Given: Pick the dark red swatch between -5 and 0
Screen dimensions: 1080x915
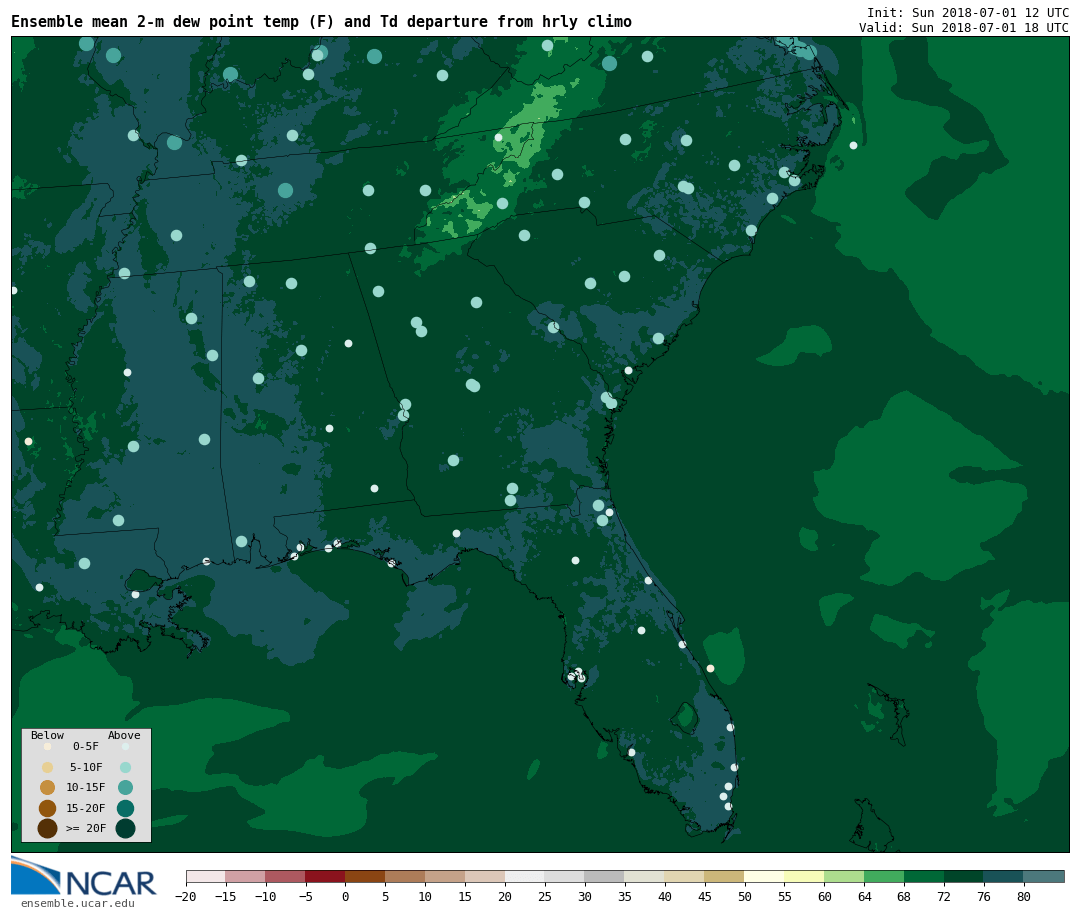Looking at the screenshot, I should (325, 876).
